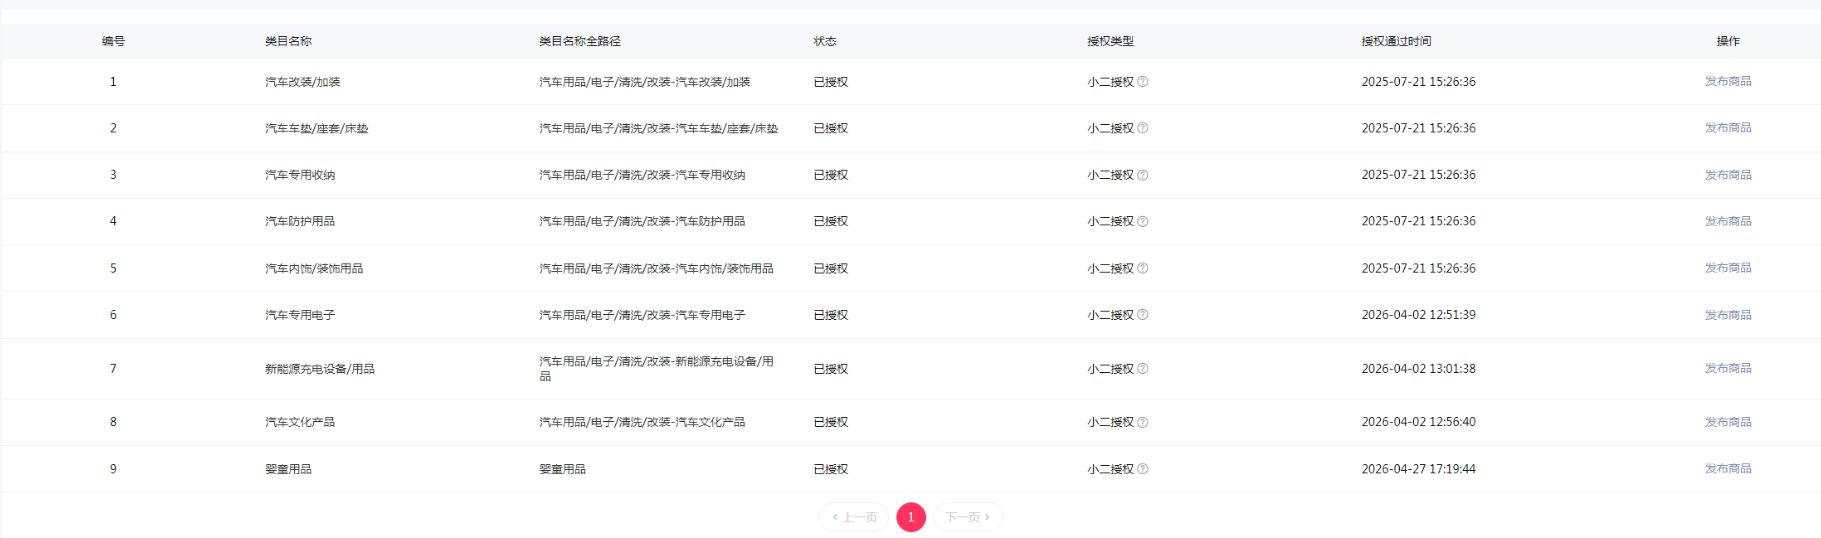Screen dimensions: 1821x538
Task: Click 发布商品 for 汽车改装/加装
Action: [1728, 81]
